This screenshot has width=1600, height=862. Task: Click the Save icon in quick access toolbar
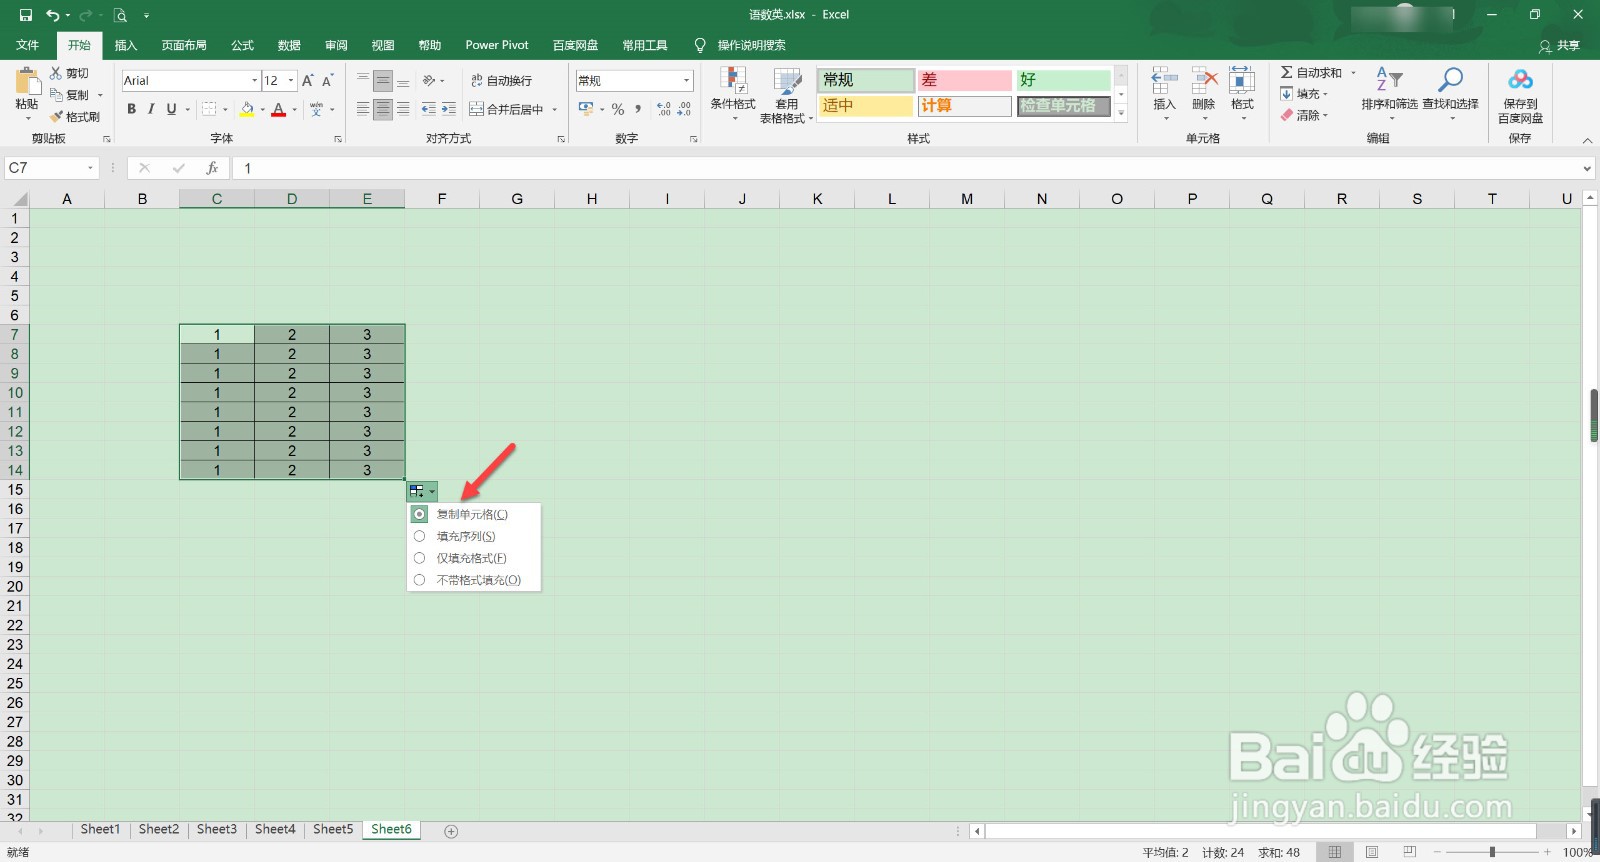coord(26,15)
